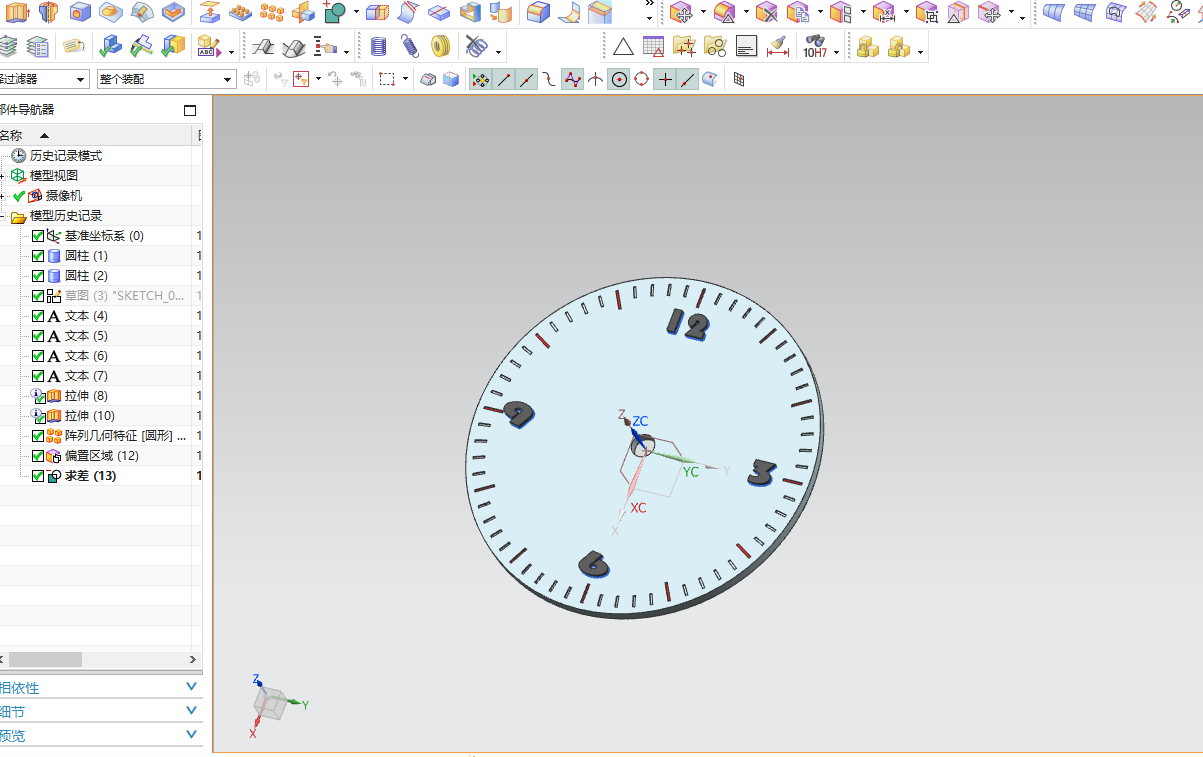The image size is (1203, 757).
Task: Click the Extrude tool icon
Action: coord(17,13)
